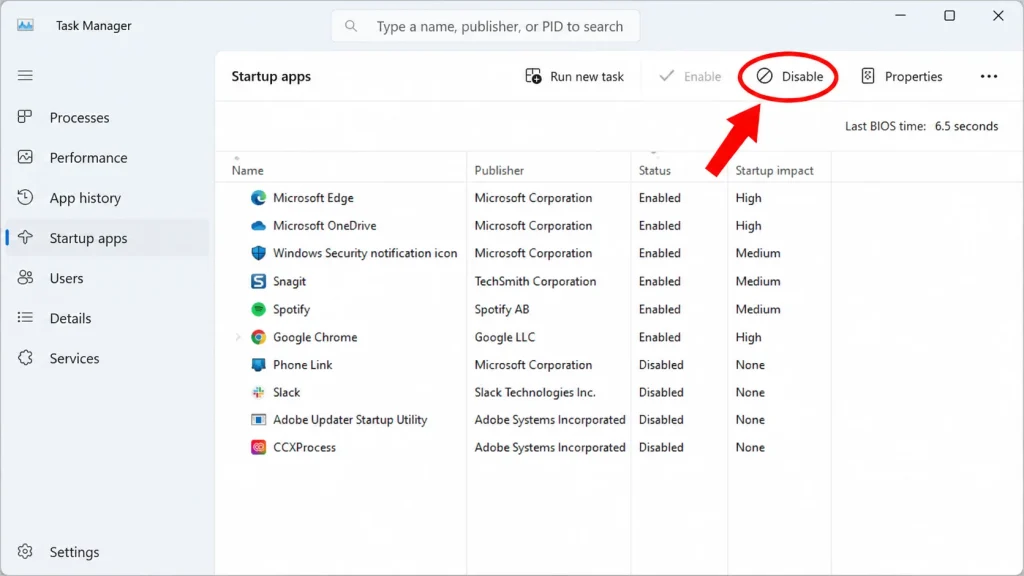Click the Properties toolbar icon
The height and width of the screenshot is (576, 1024).
(x=867, y=76)
